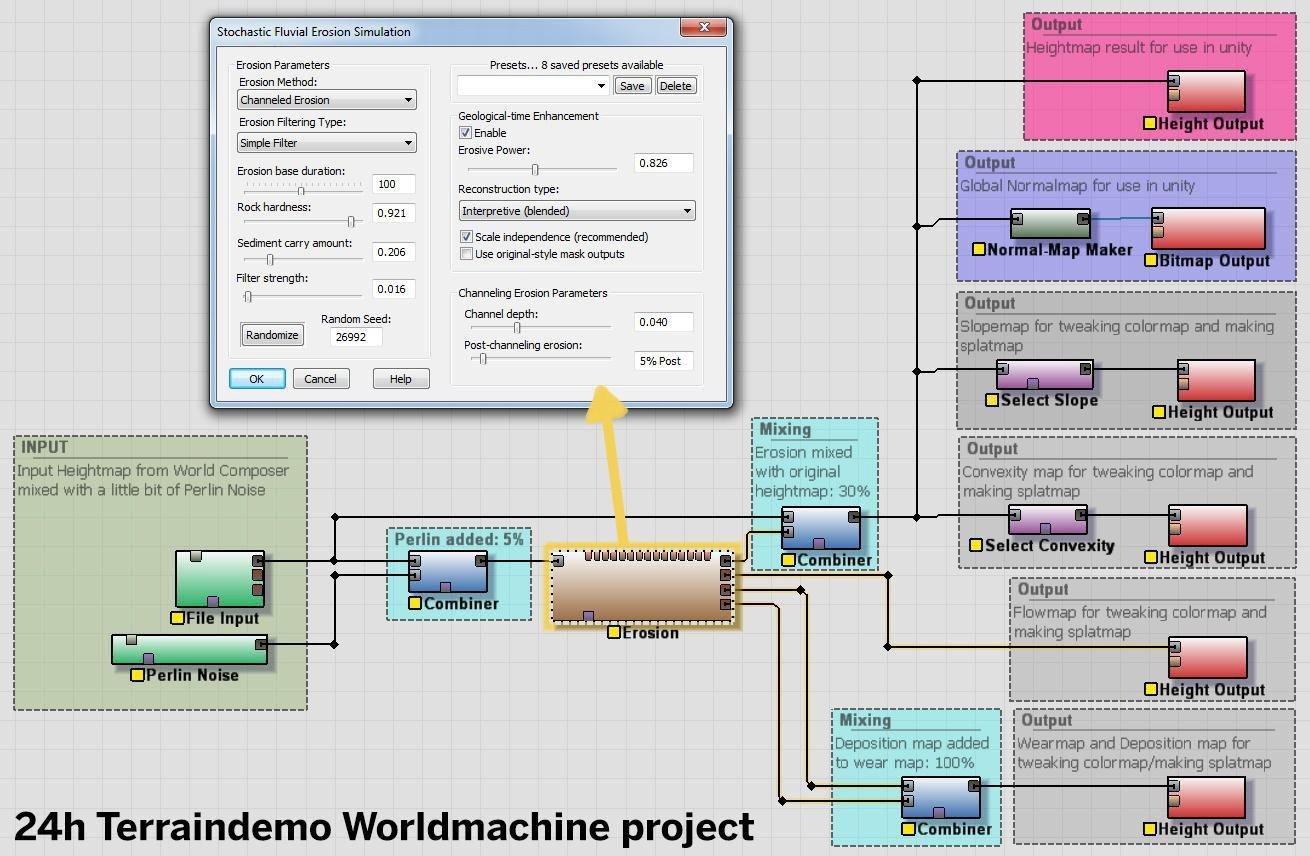Select the Select Convexity node
Screen dimensions: 1310x856
coord(1048,520)
